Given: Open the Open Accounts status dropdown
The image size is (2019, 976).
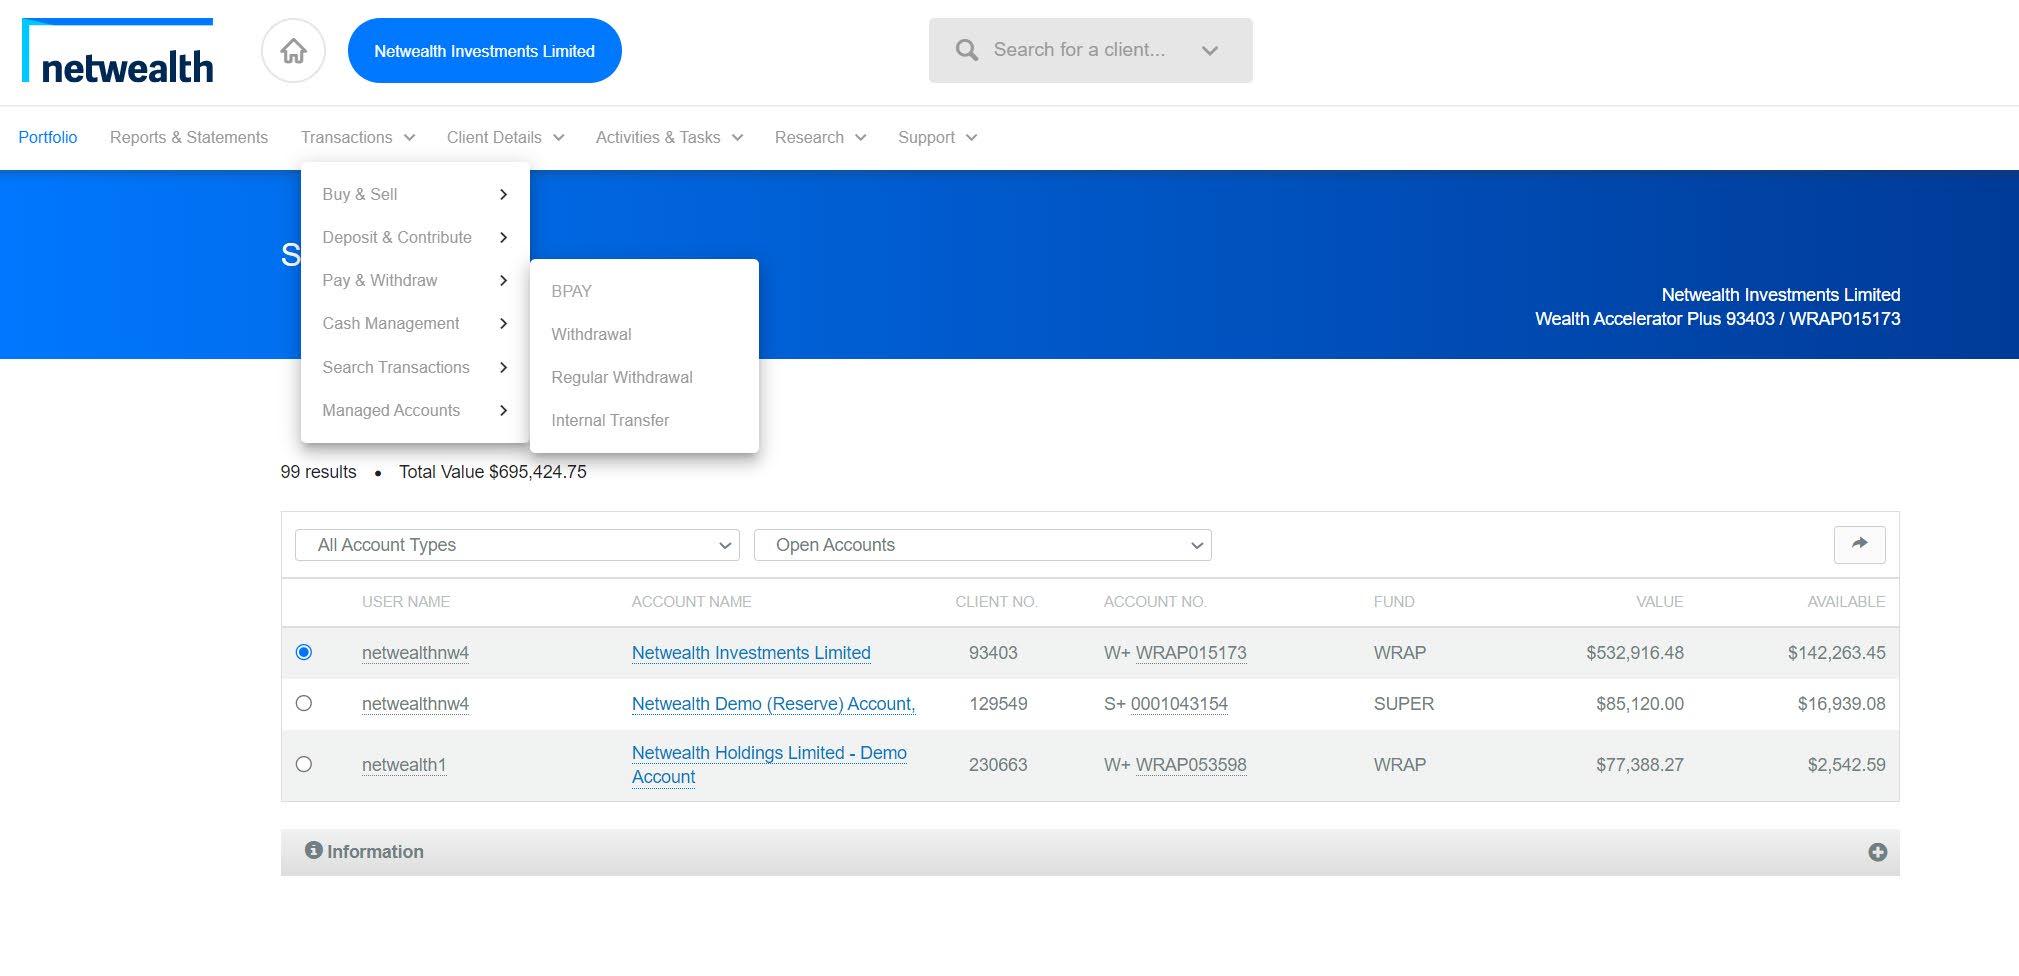Looking at the screenshot, I should pyautogui.click(x=982, y=545).
